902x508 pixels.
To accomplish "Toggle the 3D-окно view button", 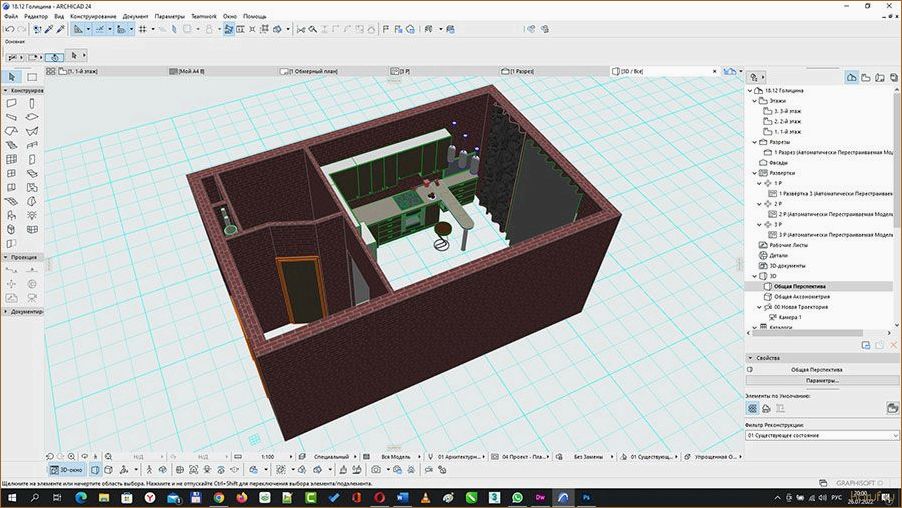I will 66,469.
